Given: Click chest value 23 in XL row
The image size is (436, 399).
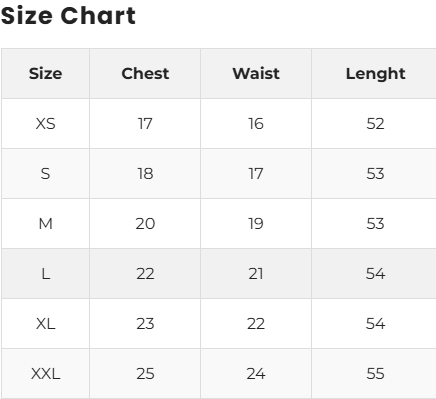Looking at the screenshot, I should [145, 324].
